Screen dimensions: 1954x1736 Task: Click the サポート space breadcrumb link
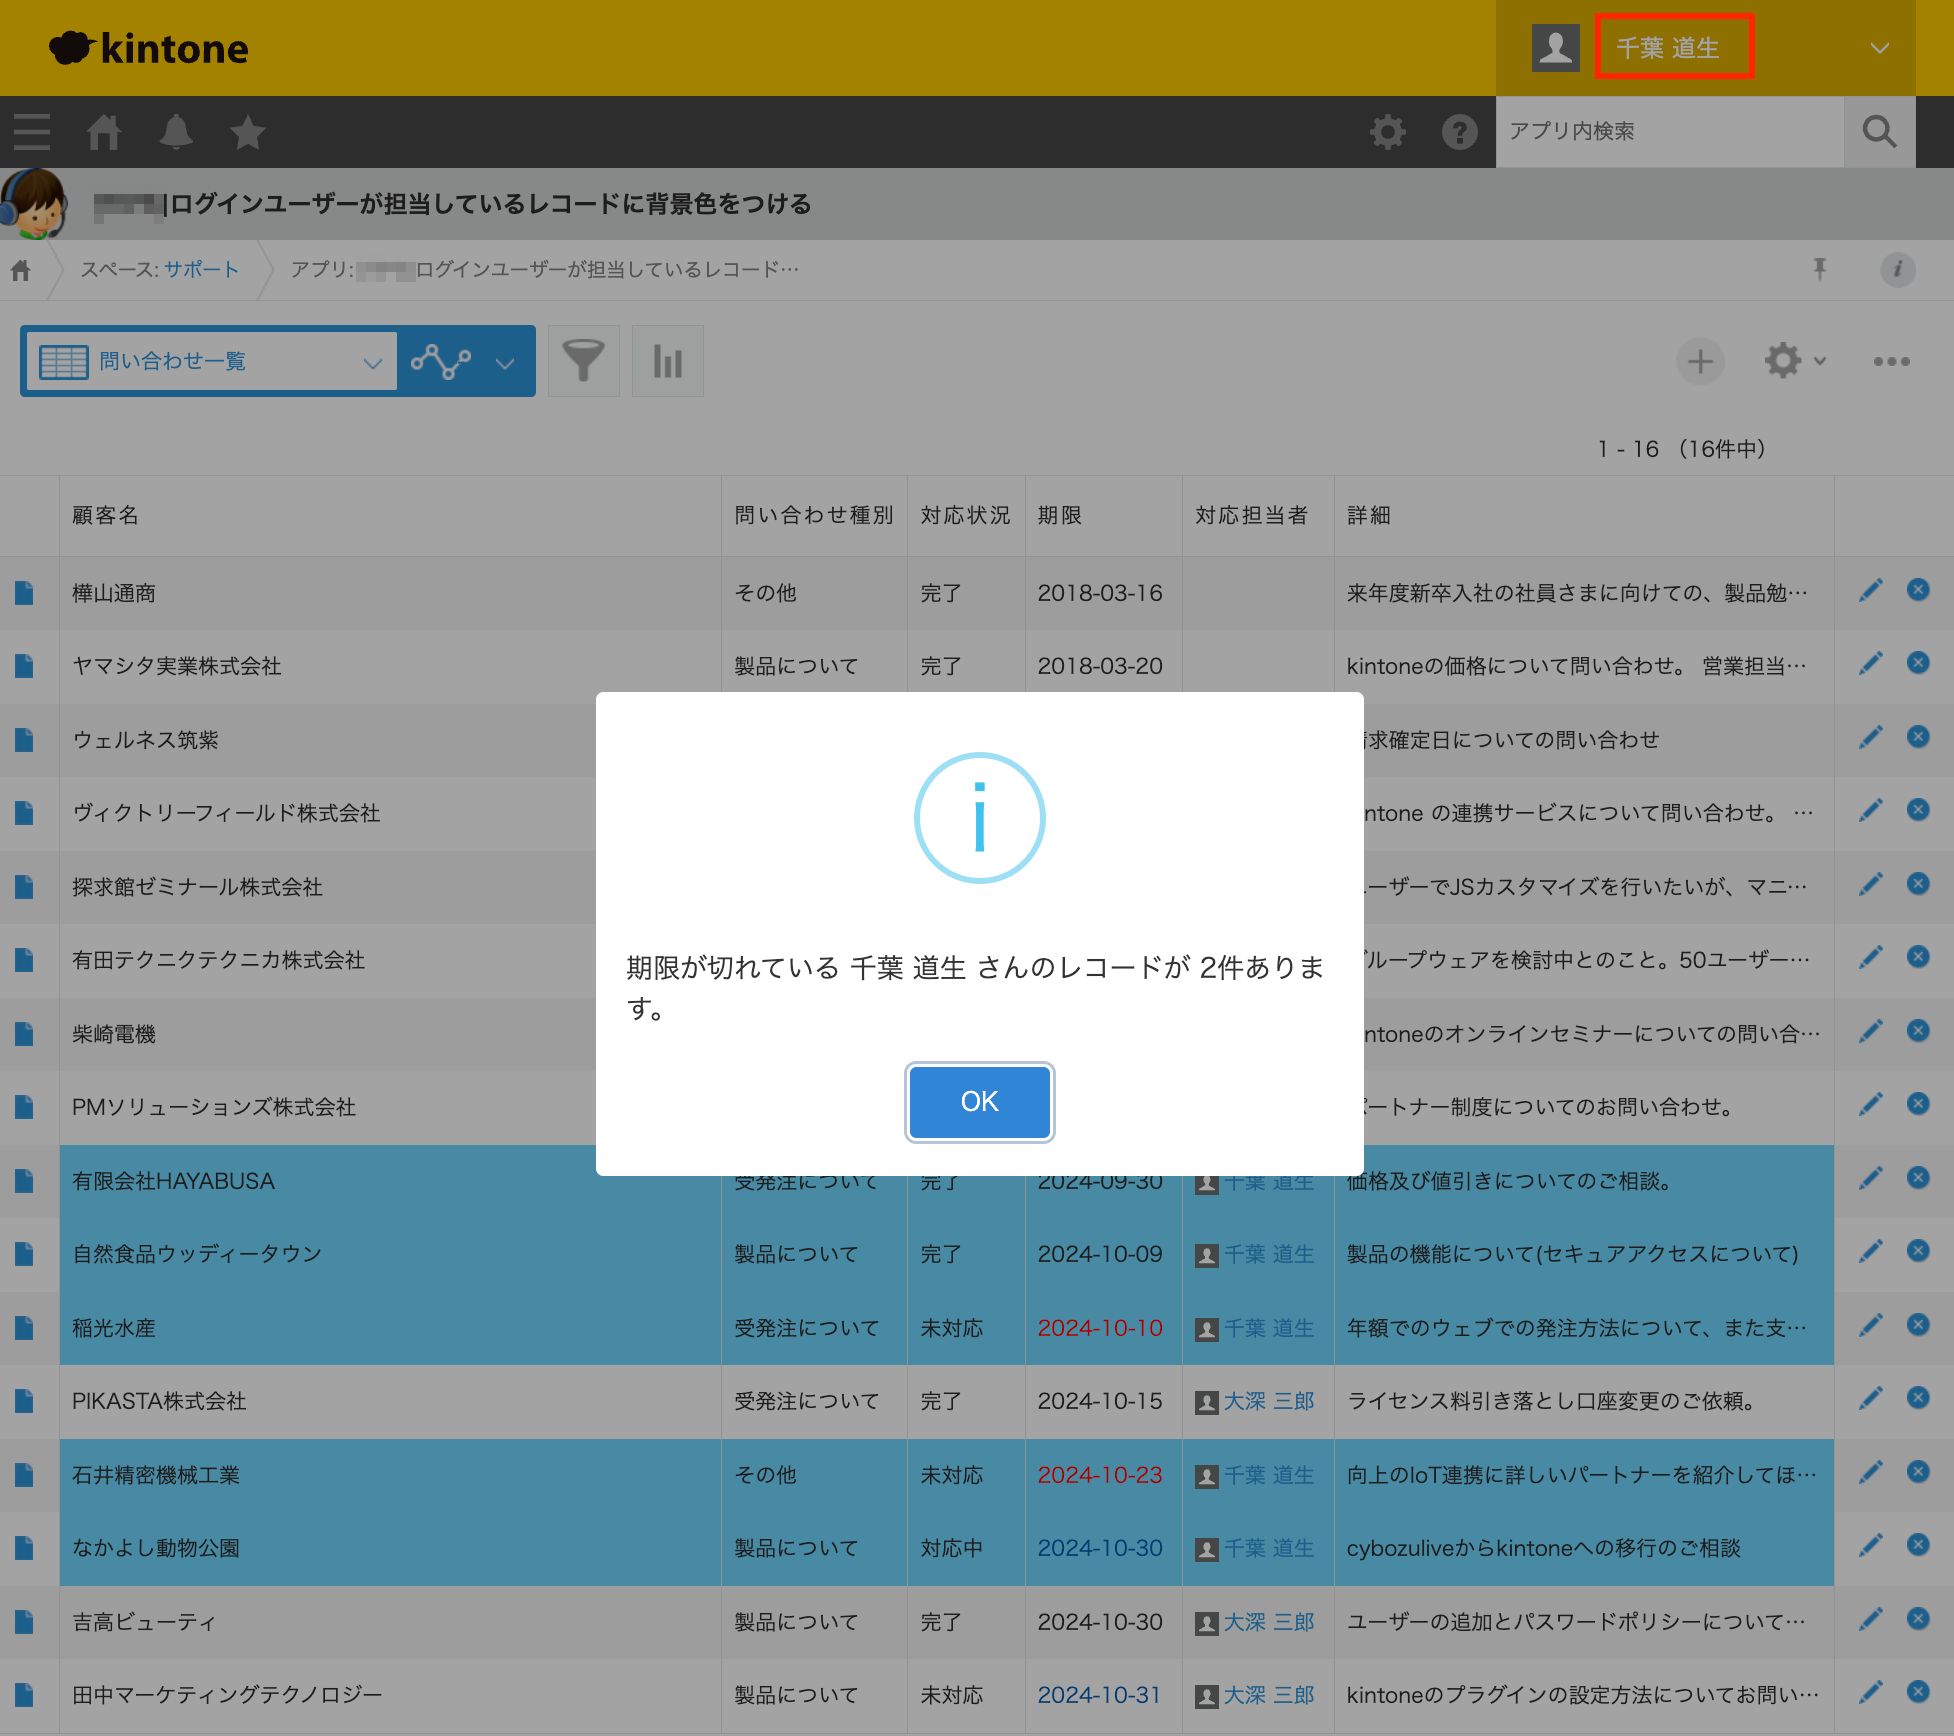point(202,270)
